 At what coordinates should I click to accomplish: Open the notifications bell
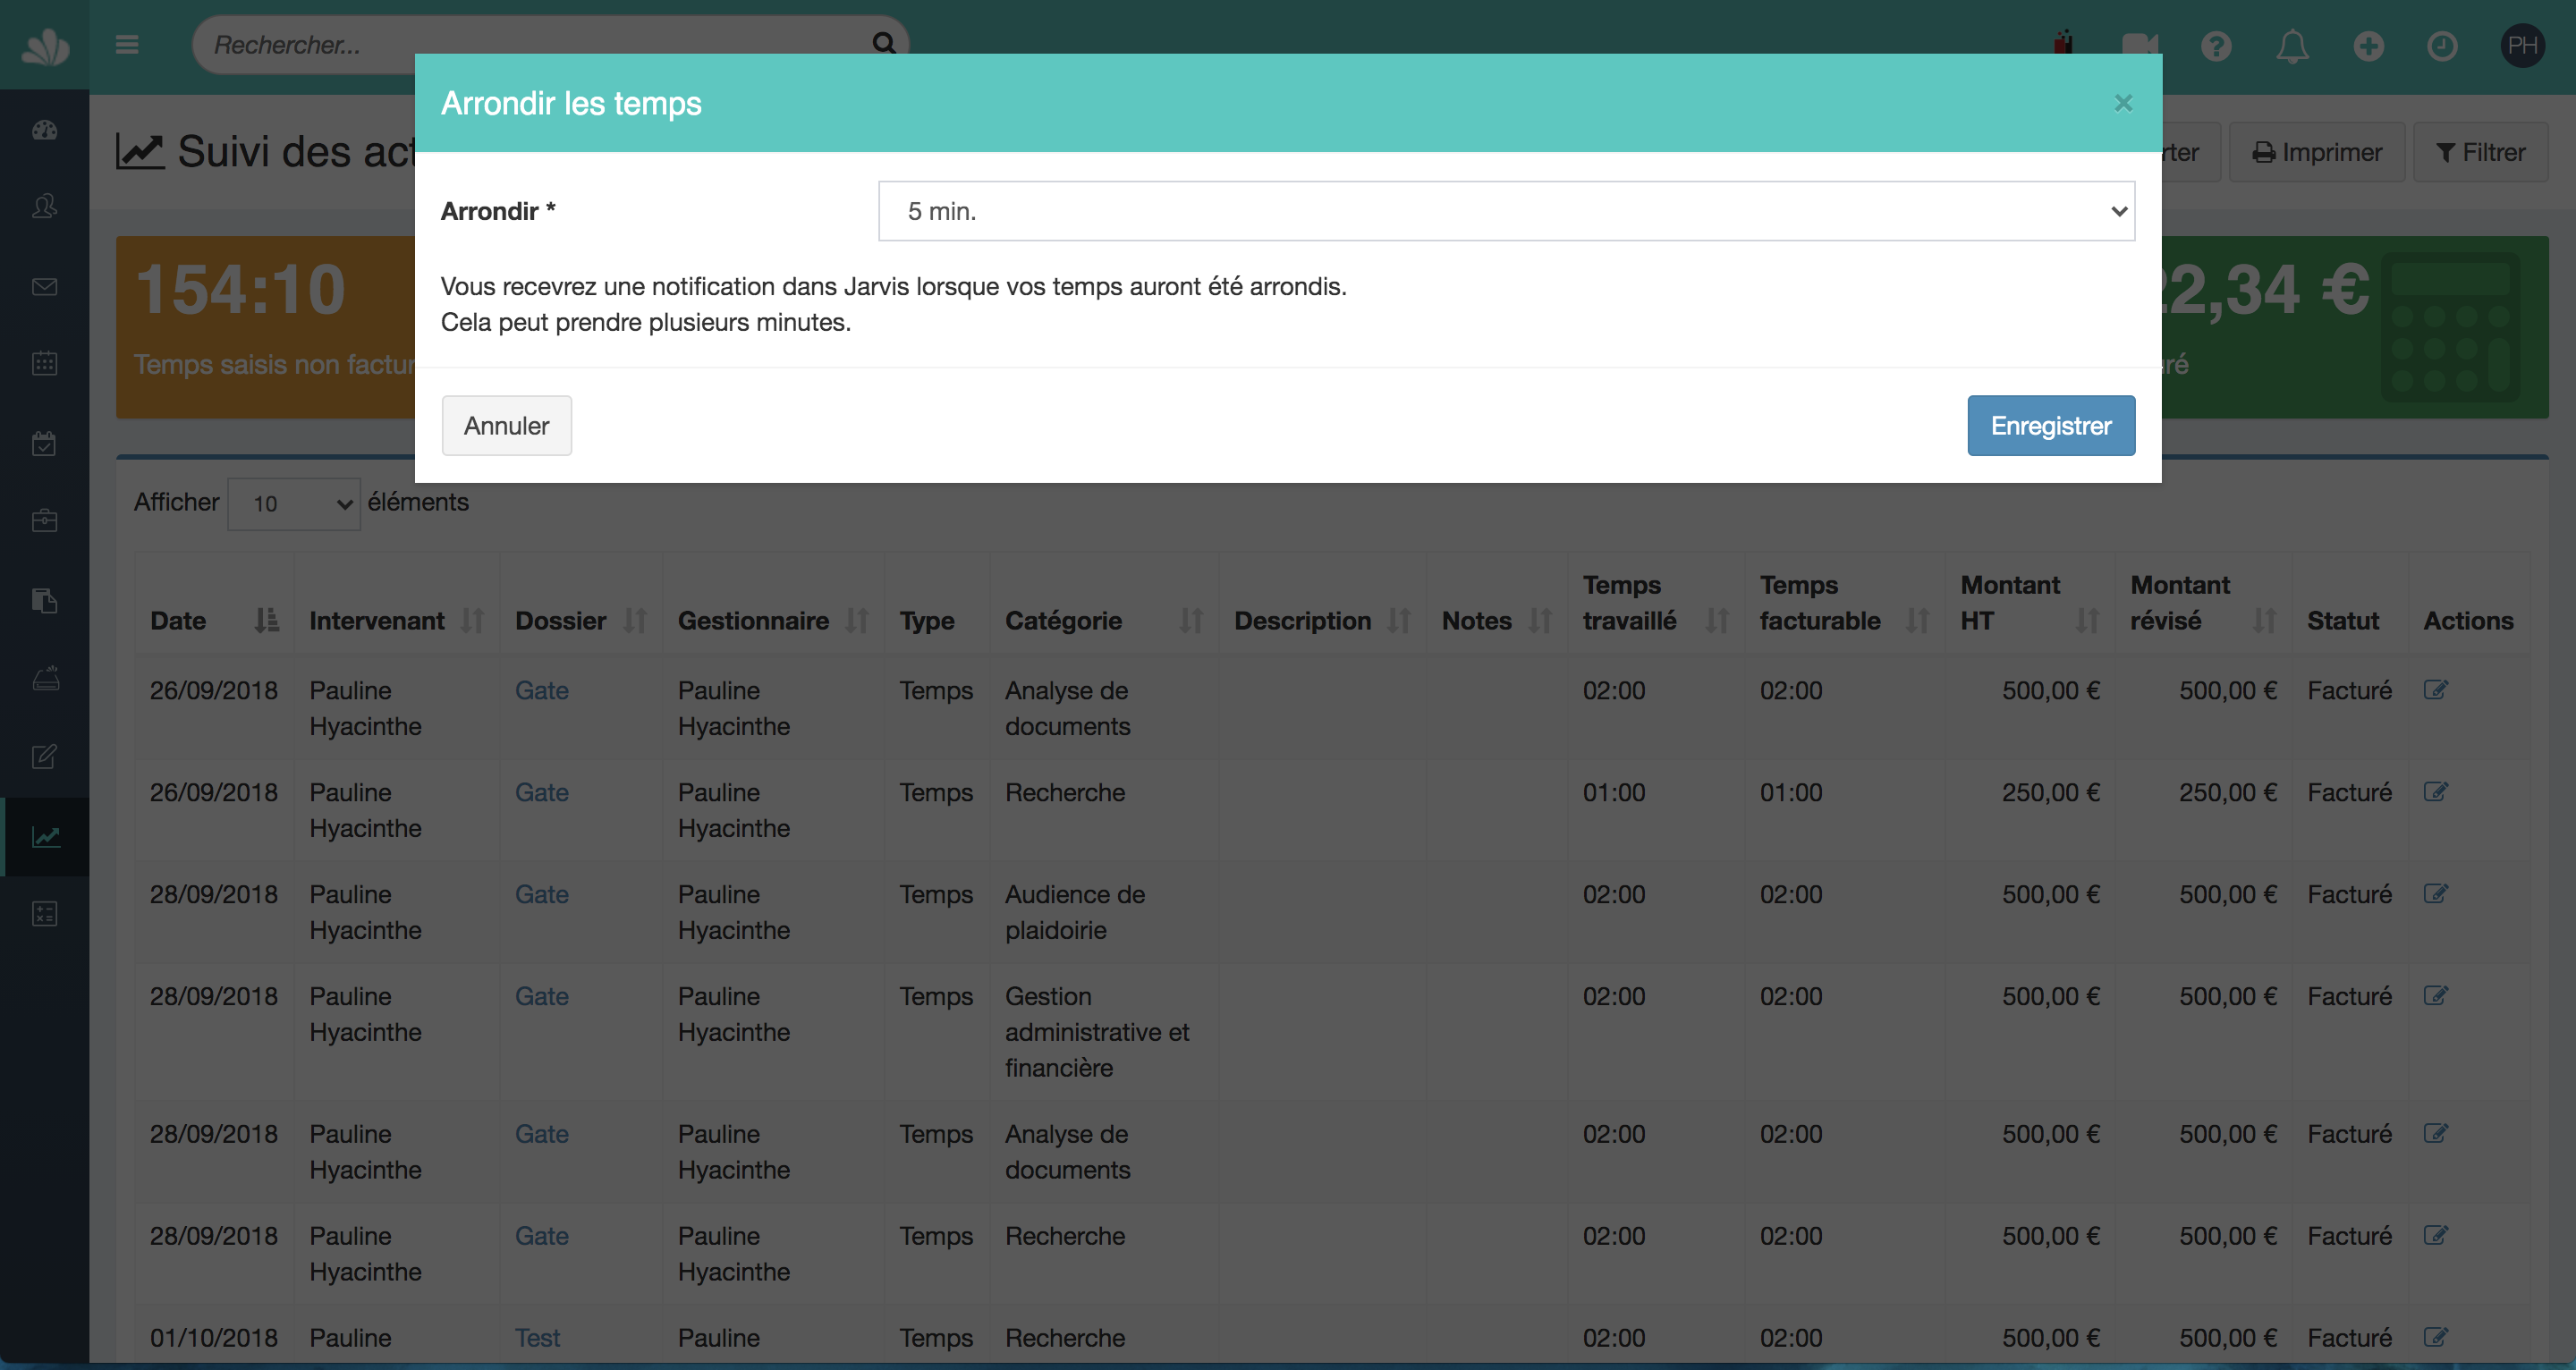(x=2292, y=46)
